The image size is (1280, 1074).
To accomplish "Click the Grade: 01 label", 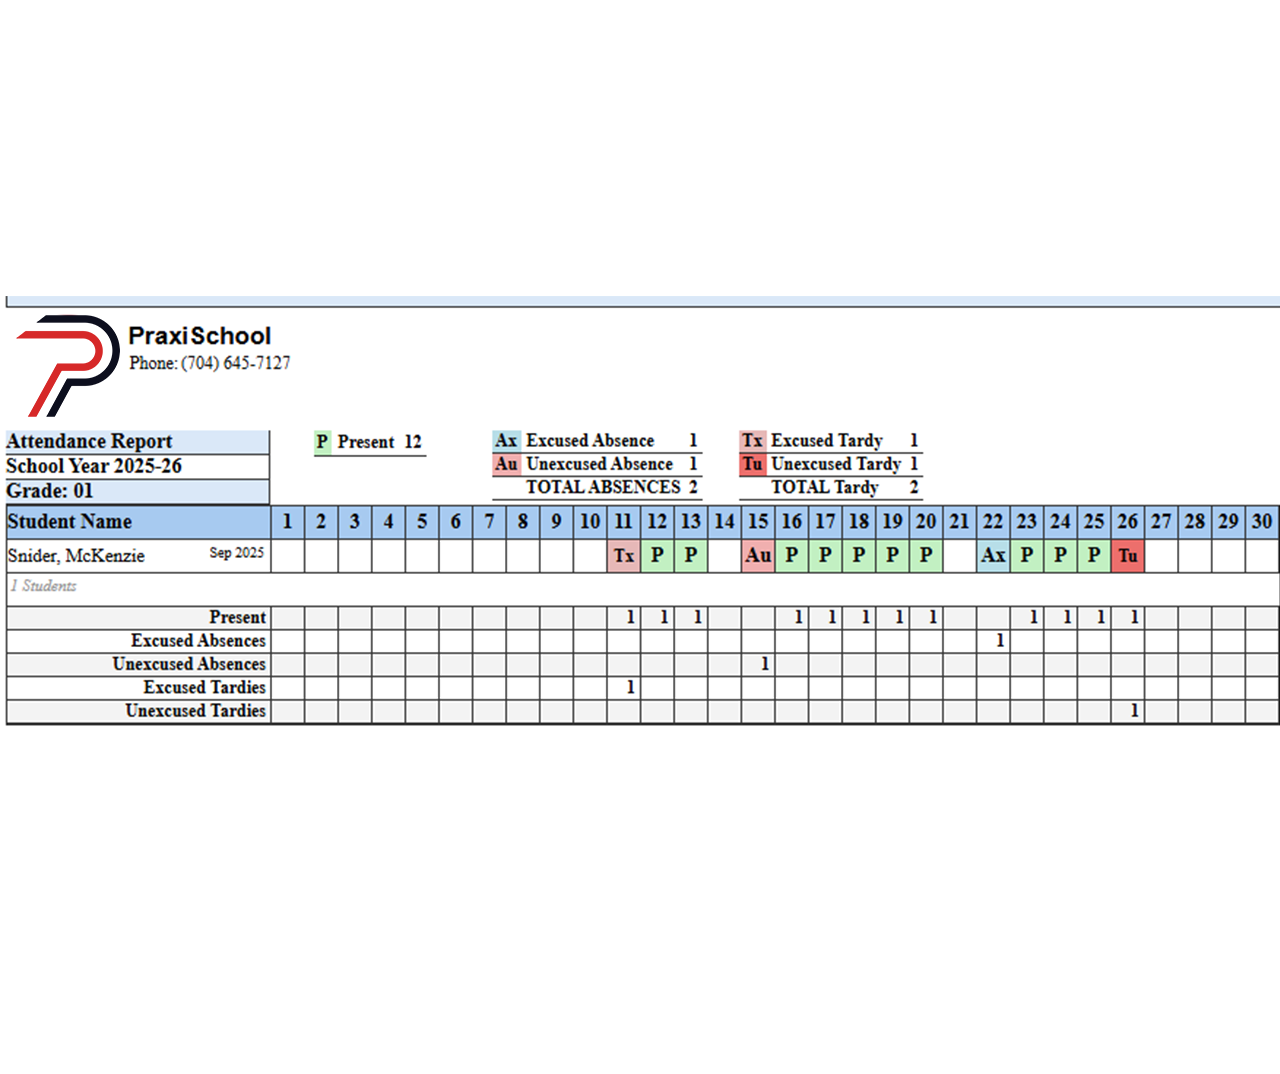I will point(50,491).
